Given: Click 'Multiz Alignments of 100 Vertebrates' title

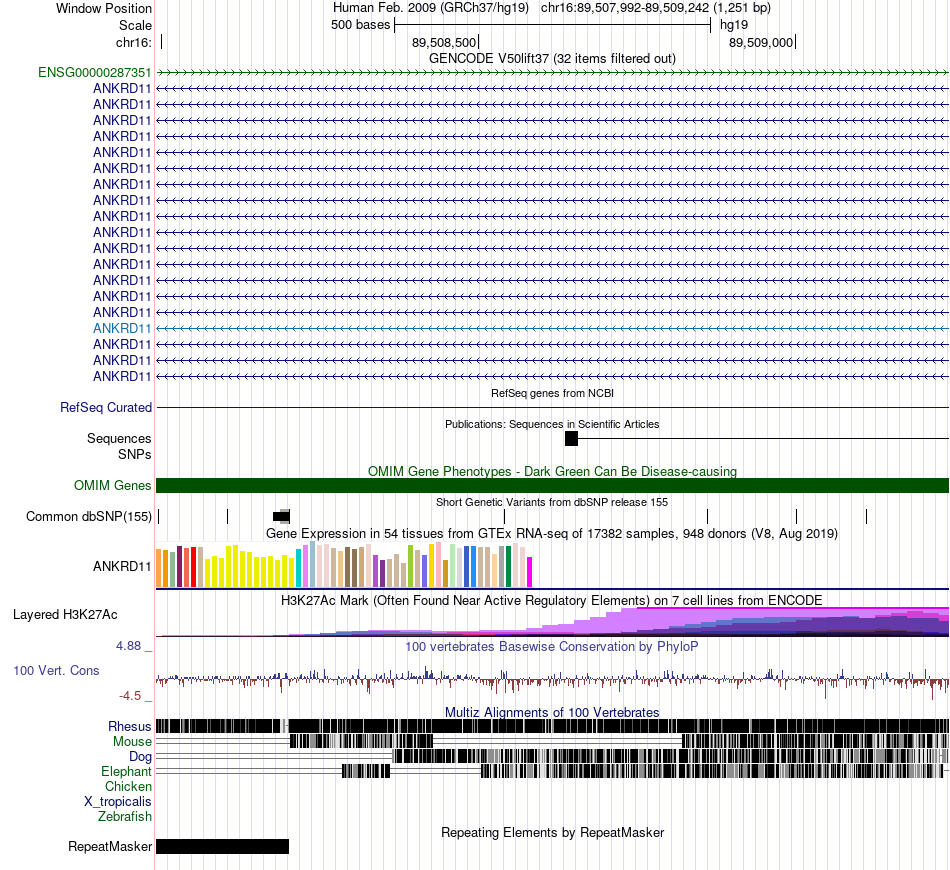Looking at the screenshot, I should 552,713.
